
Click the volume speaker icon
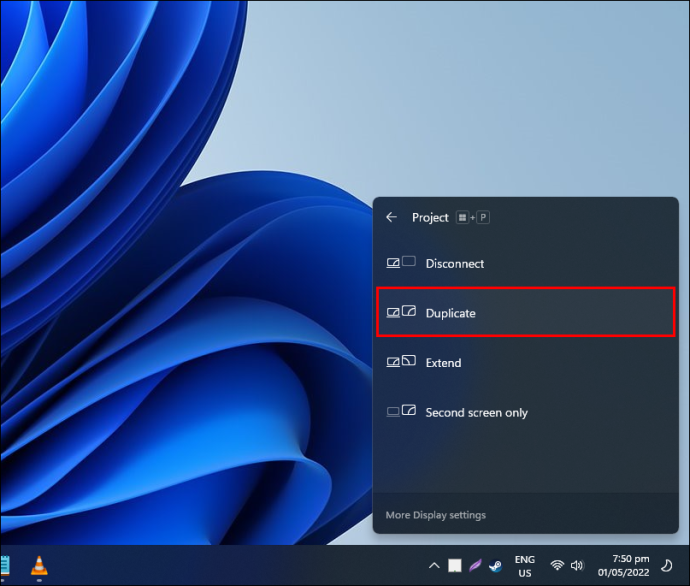point(577,565)
